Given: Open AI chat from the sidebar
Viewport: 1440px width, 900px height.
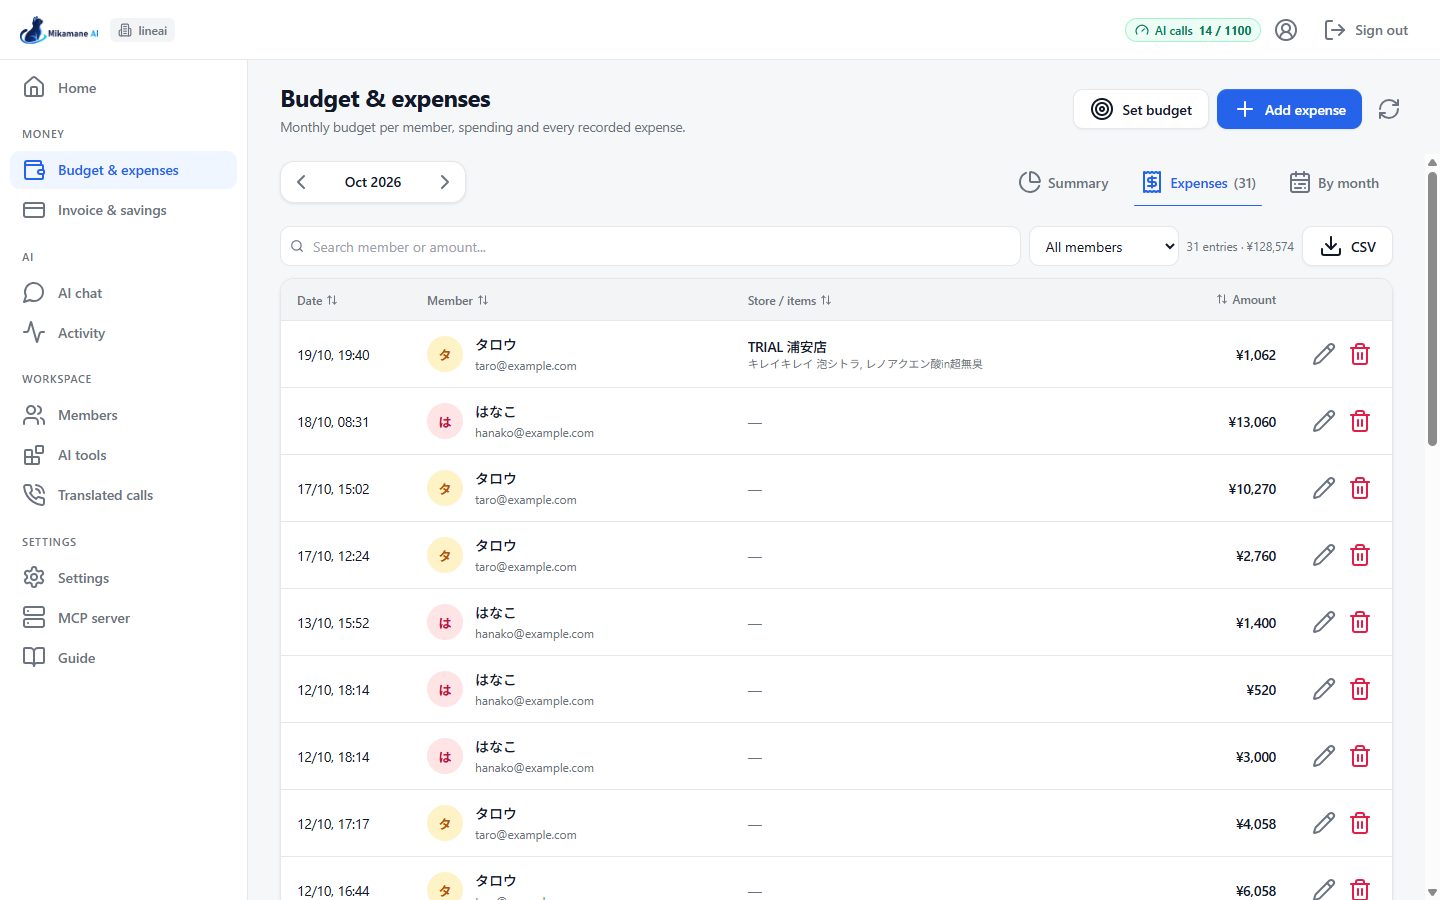Looking at the screenshot, I should click(x=123, y=293).
